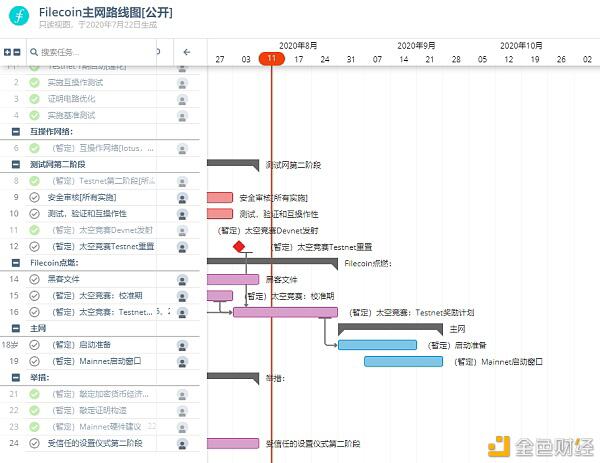Image resolution: width=600 pixels, height=463 pixels.
Task: Open assignee avatar for task row 8
Action: [183, 181]
